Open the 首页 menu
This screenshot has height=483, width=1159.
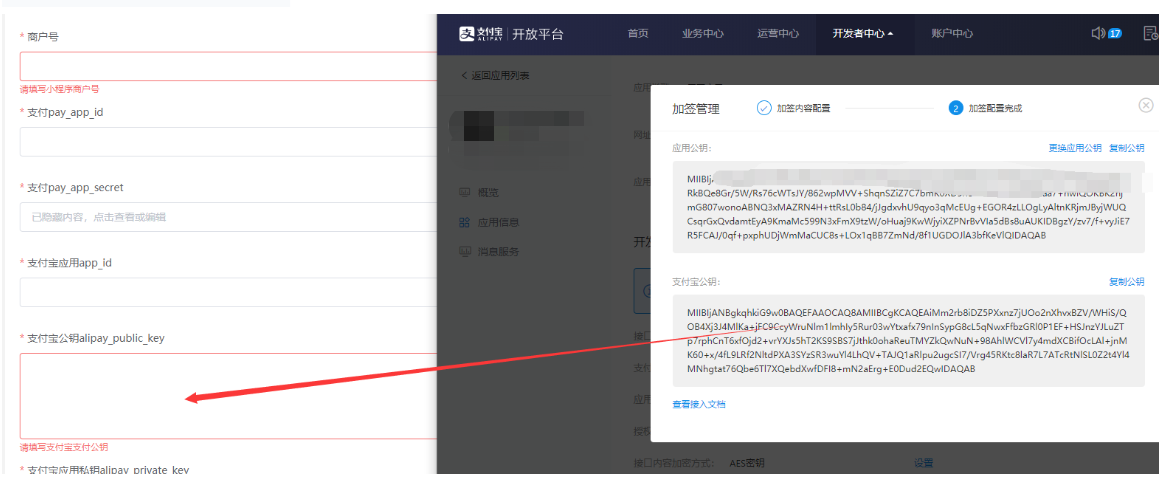638,33
